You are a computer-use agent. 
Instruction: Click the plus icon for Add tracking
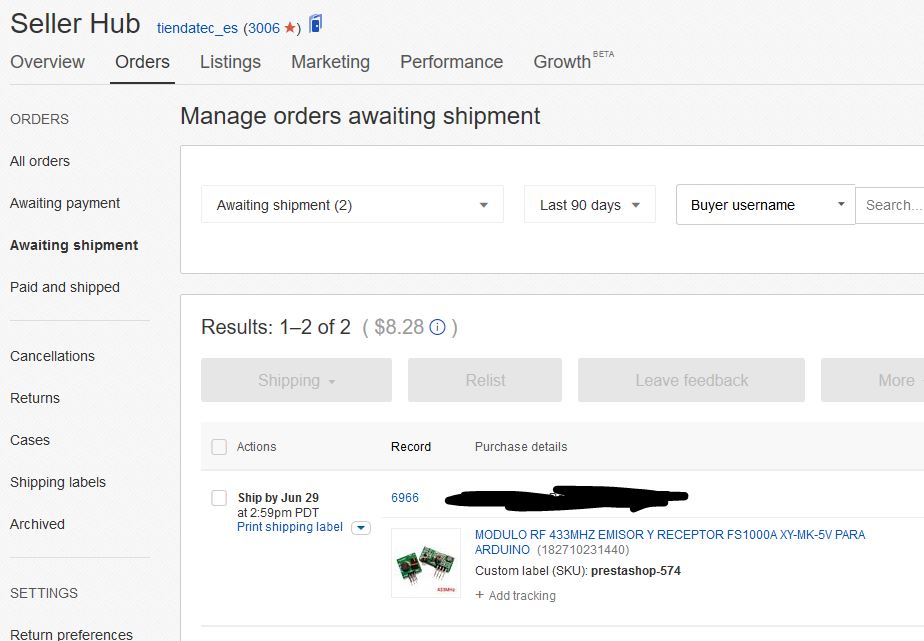(x=480, y=595)
